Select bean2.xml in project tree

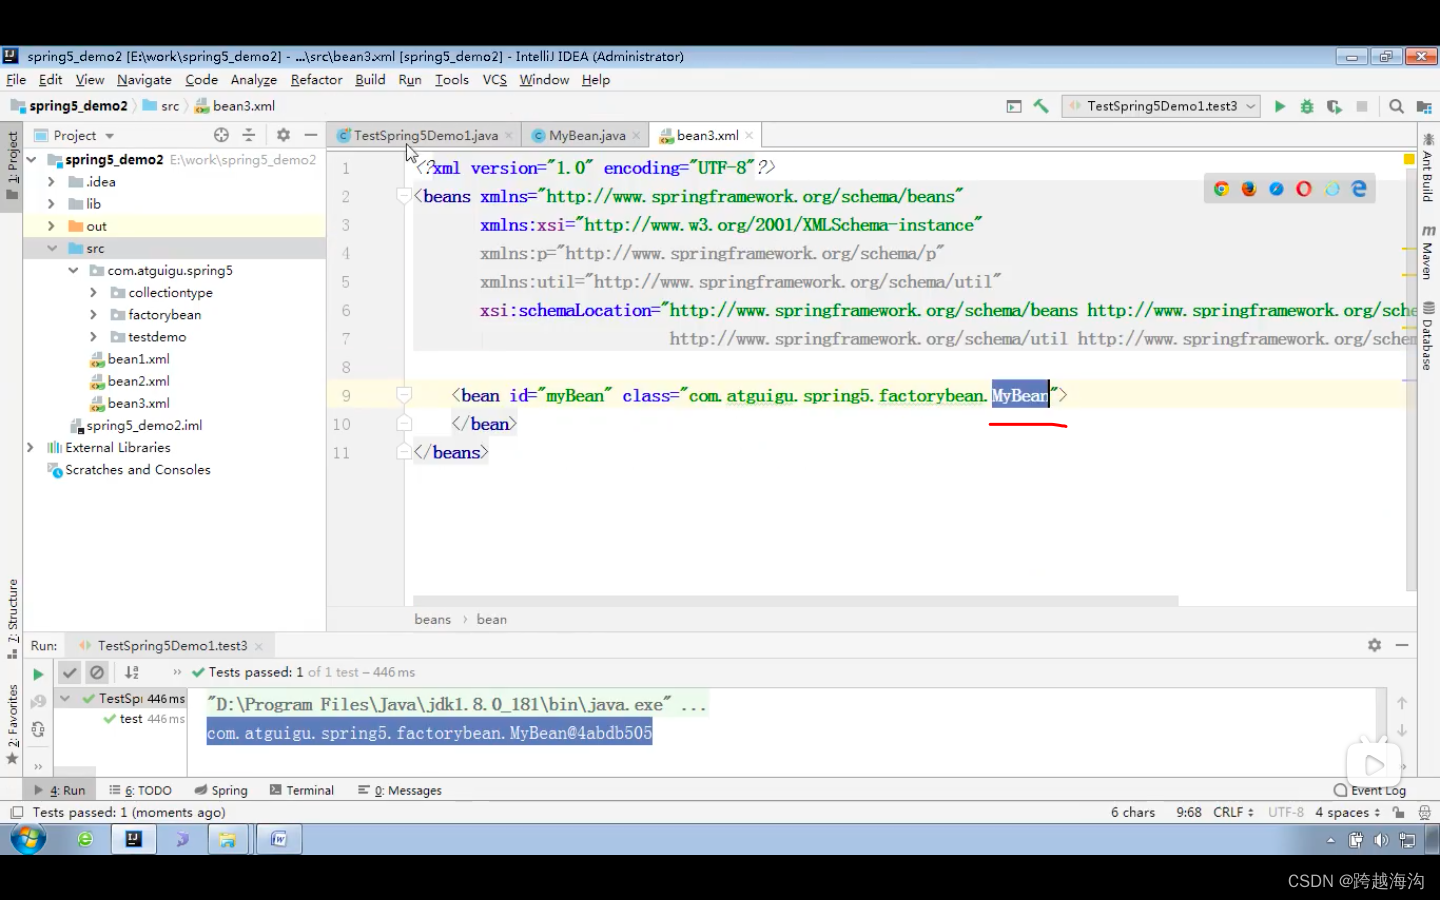(x=138, y=381)
